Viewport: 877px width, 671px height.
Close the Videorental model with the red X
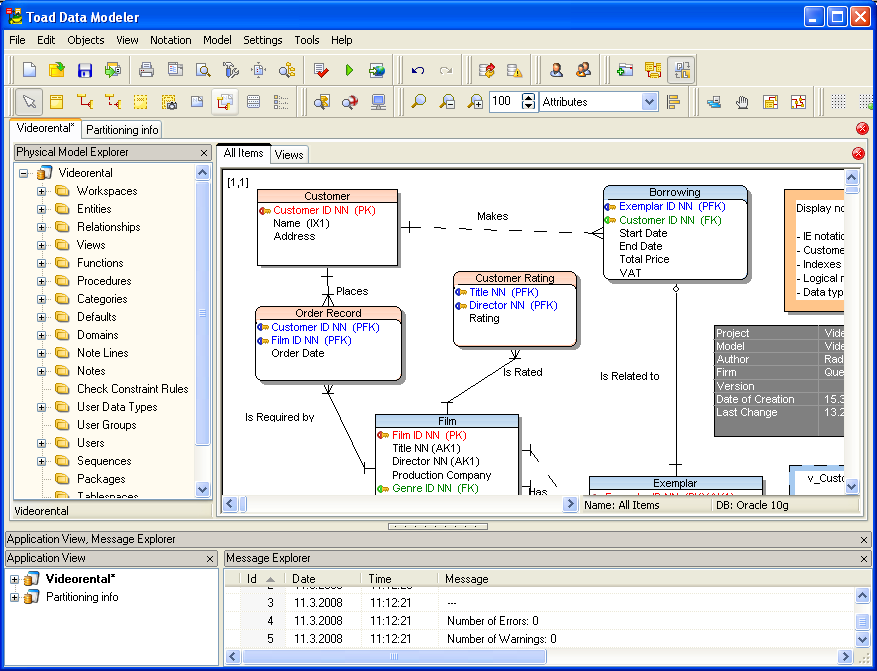862,129
